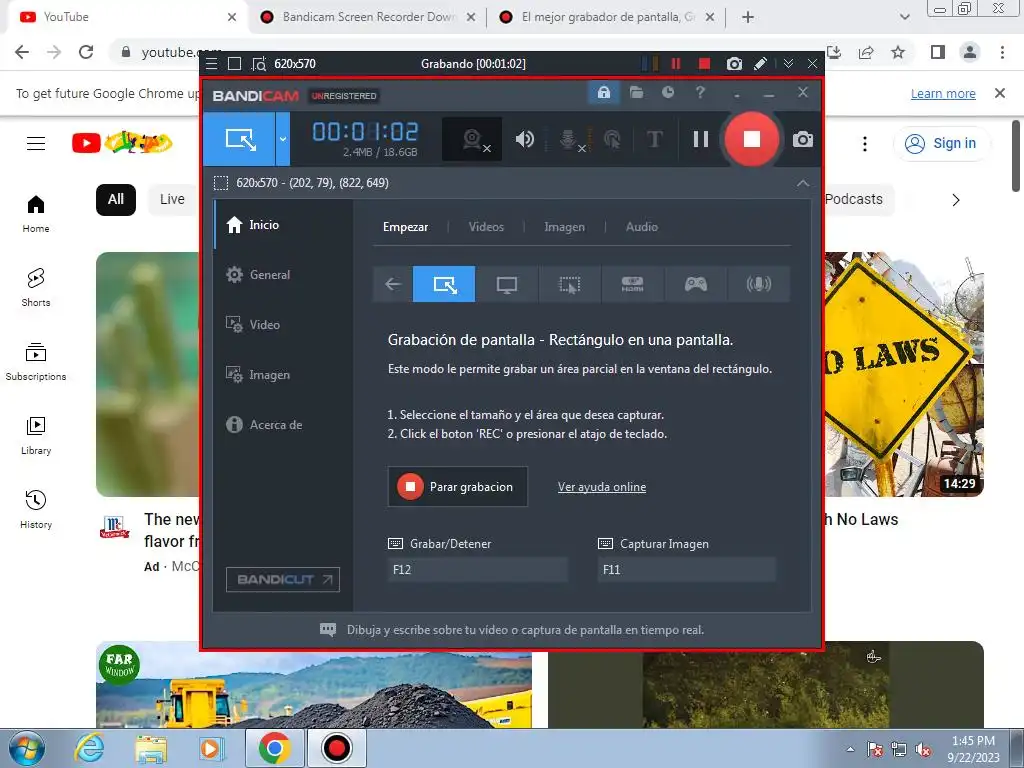1024x768 pixels.
Task: Click YouTube Sign in button
Action: 941,143
